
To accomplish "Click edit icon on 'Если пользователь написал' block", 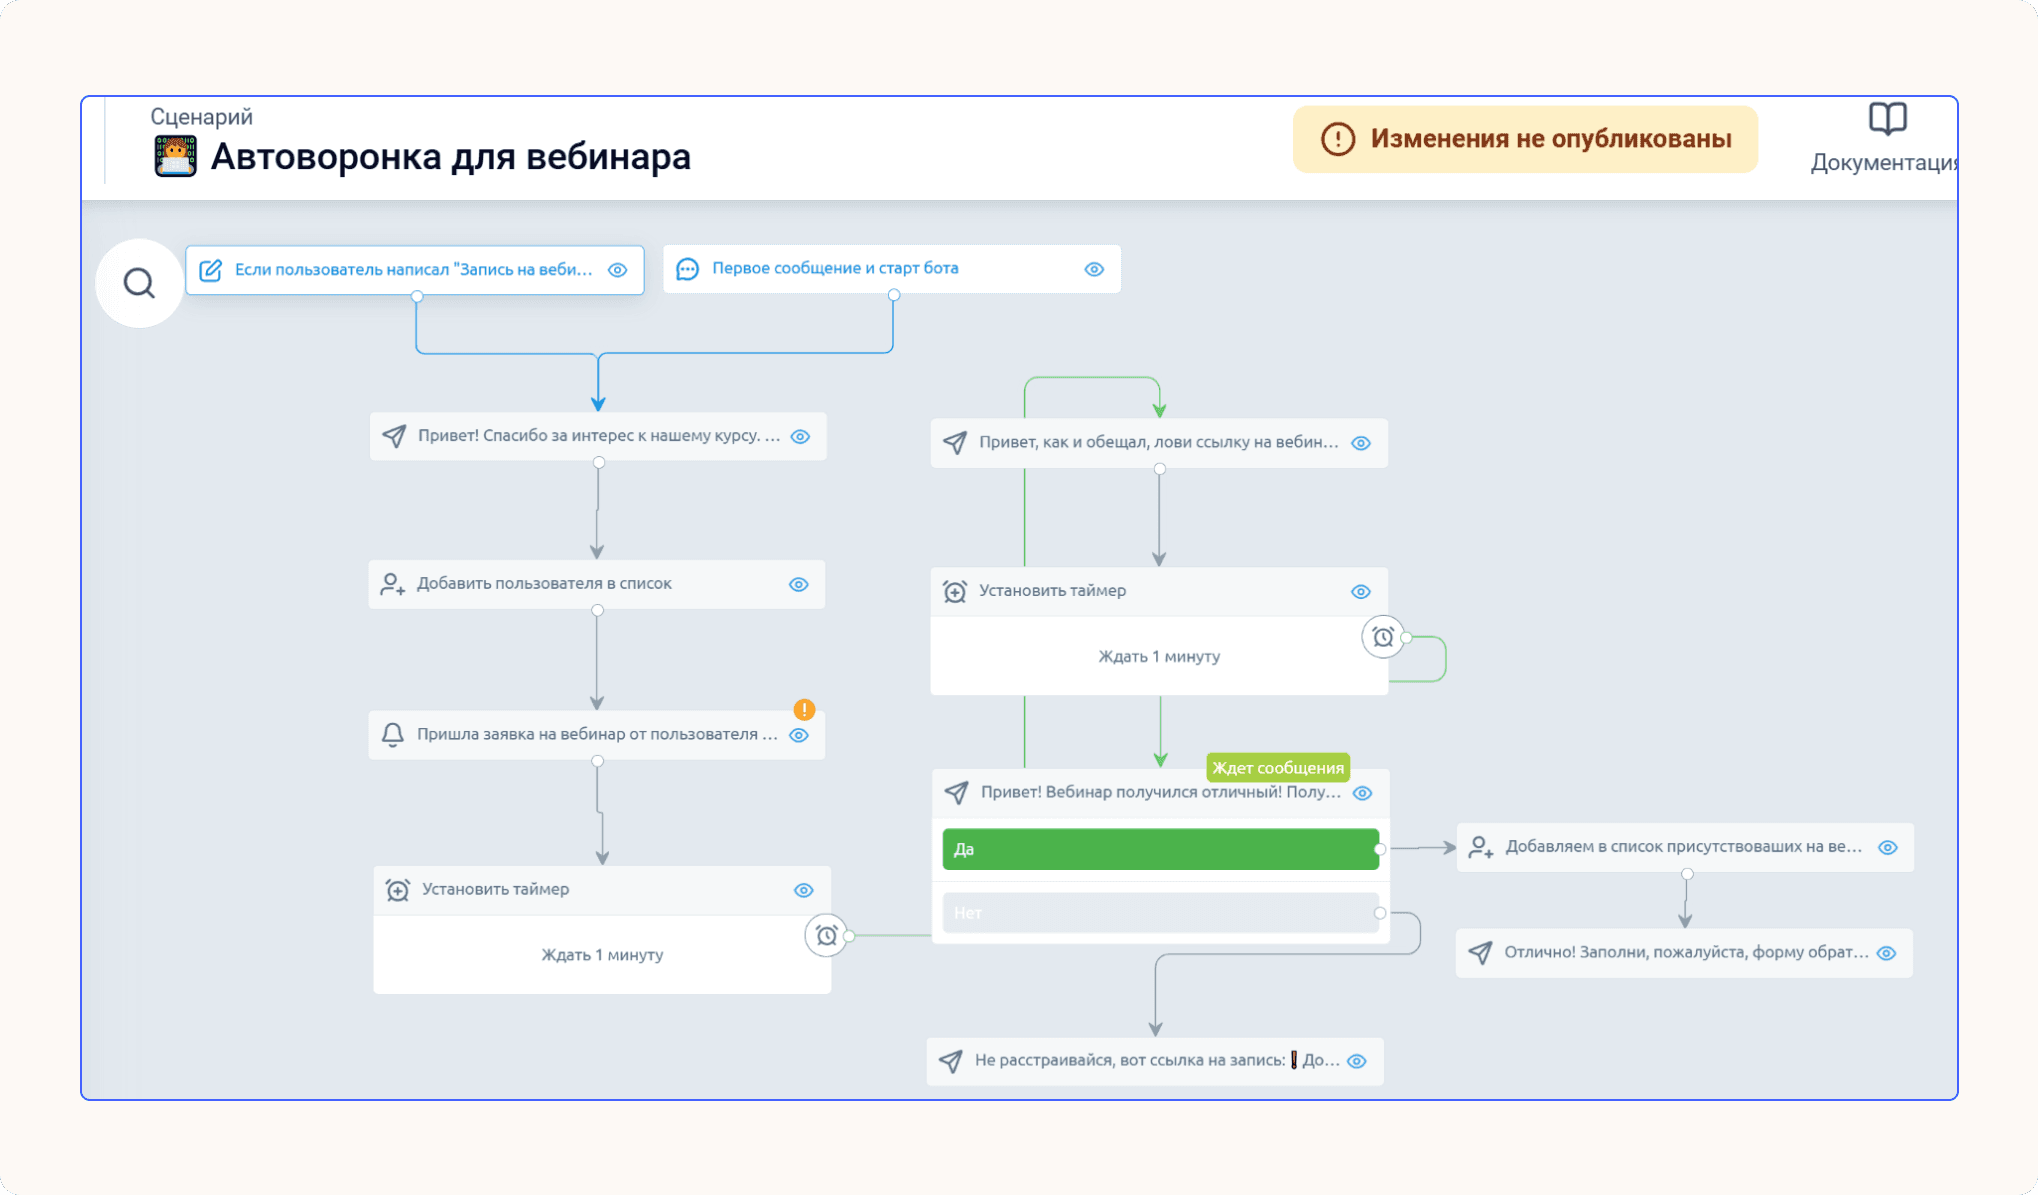I will coord(210,270).
